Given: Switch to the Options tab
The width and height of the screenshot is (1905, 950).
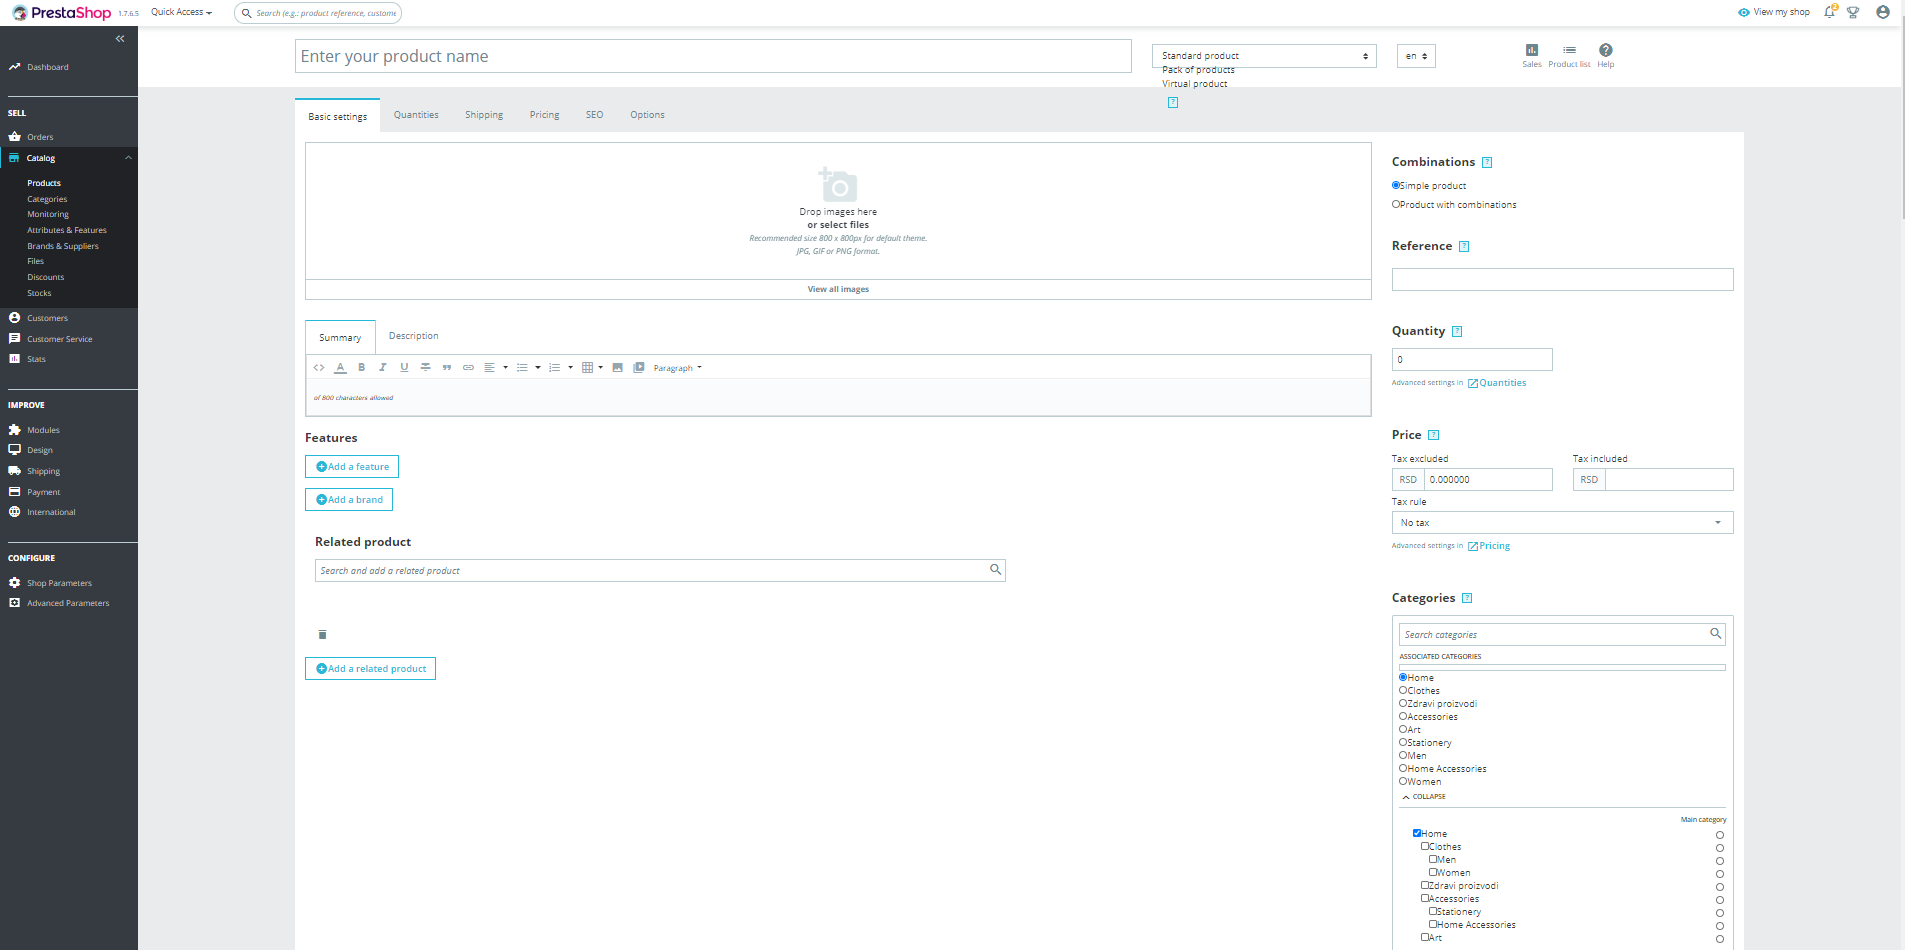Looking at the screenshot, I should (647, 115).
